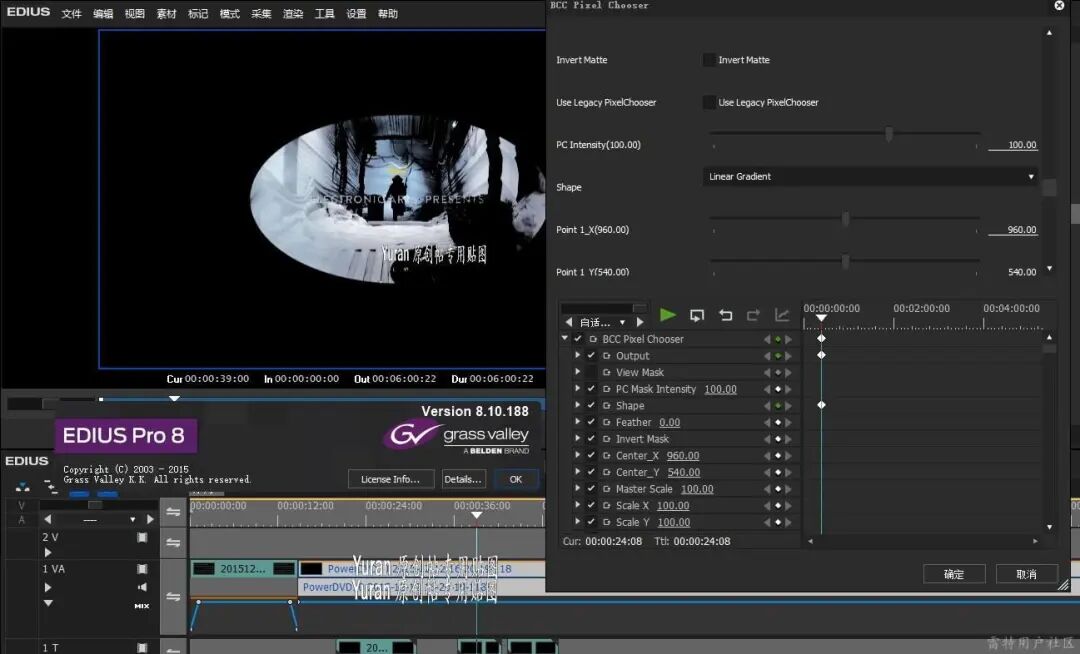Viewport: 1080px width, 654px height.
Task: Open the 工具 menu in menu bar
Action: [324, 14]
